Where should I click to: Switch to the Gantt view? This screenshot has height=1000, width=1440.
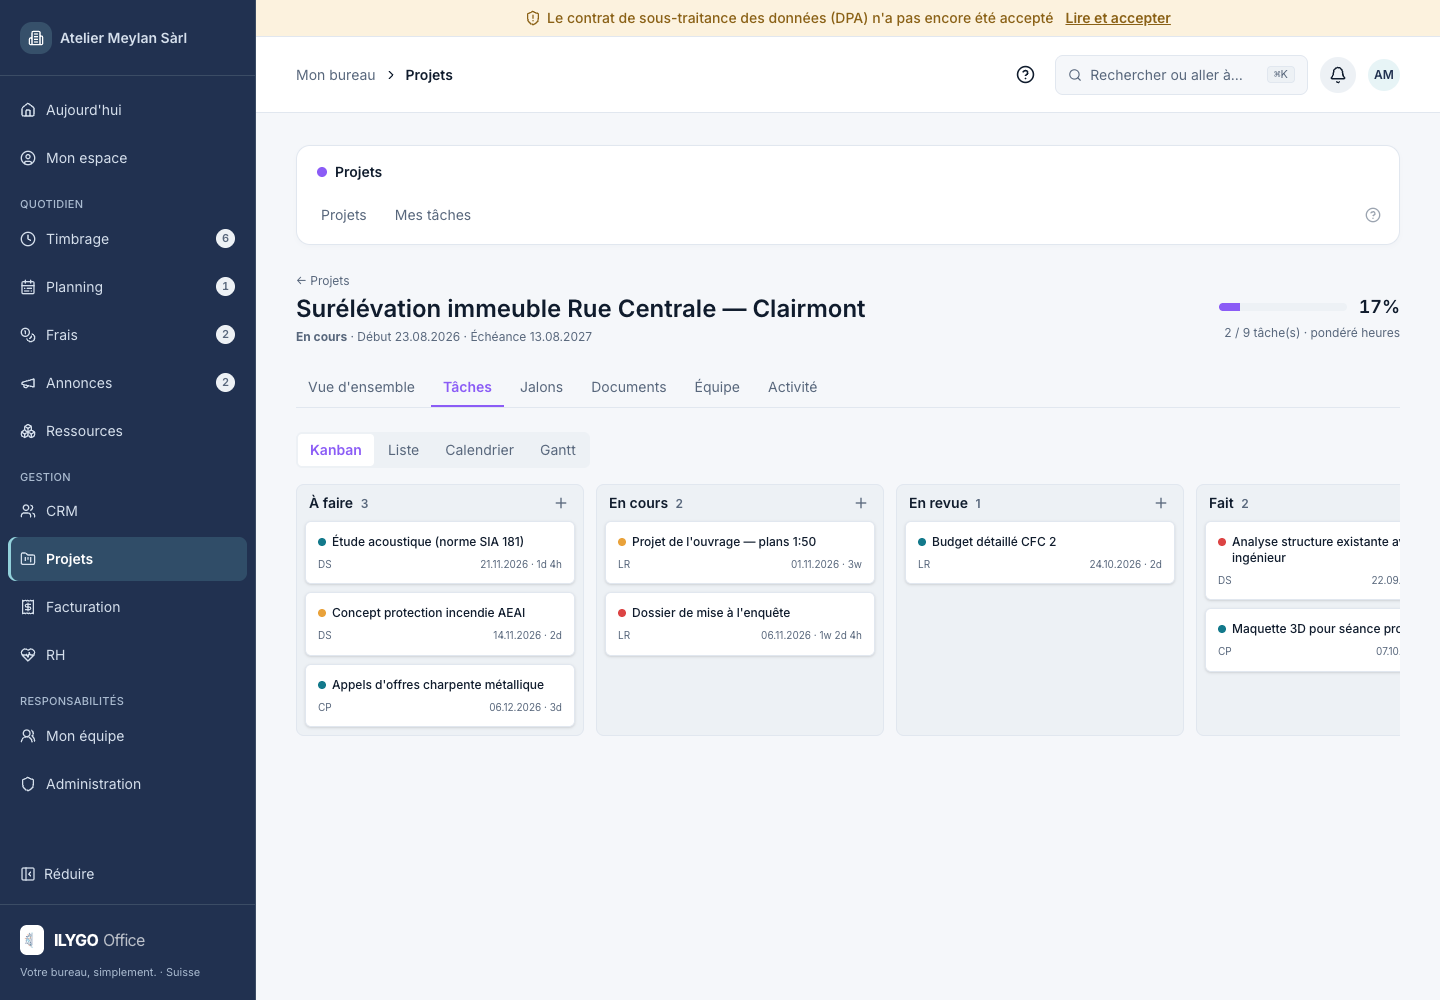tap(558, 450)
